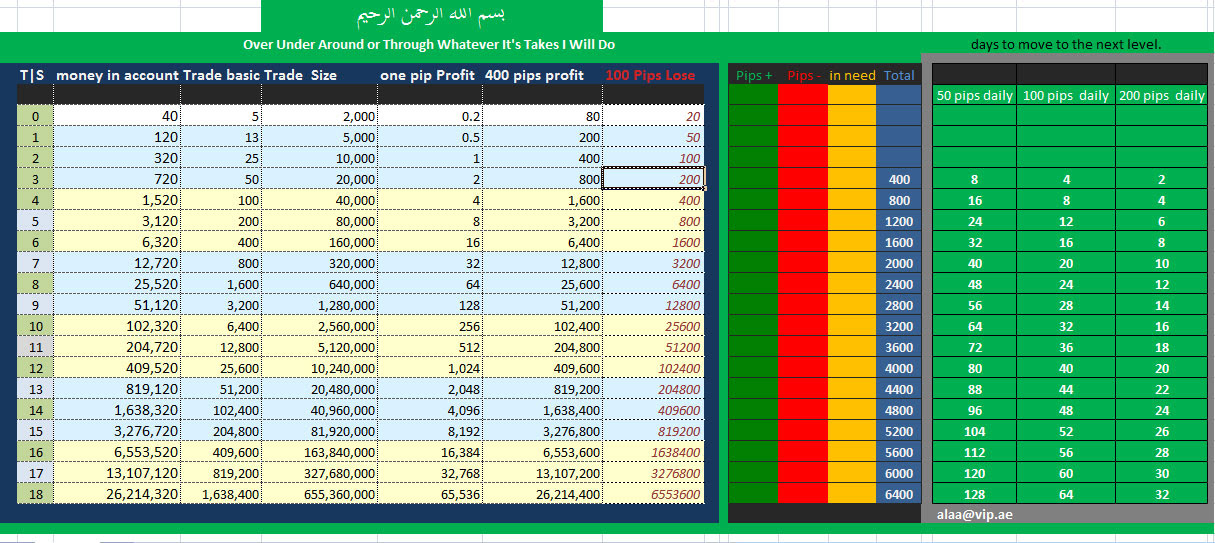The width and height of the screenshot is (1215, 543).
Task: Select the Total column value '5200'
Action: pos(898,431)
